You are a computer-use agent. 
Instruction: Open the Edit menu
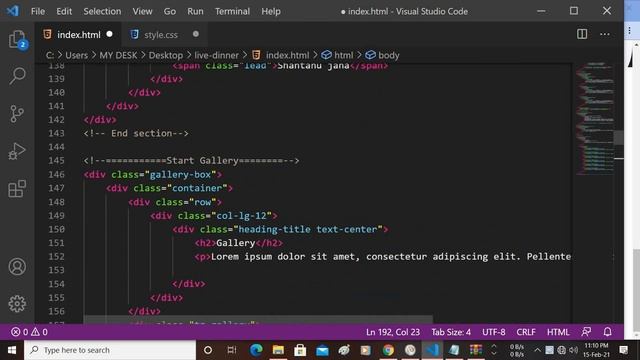click(64, 11)
